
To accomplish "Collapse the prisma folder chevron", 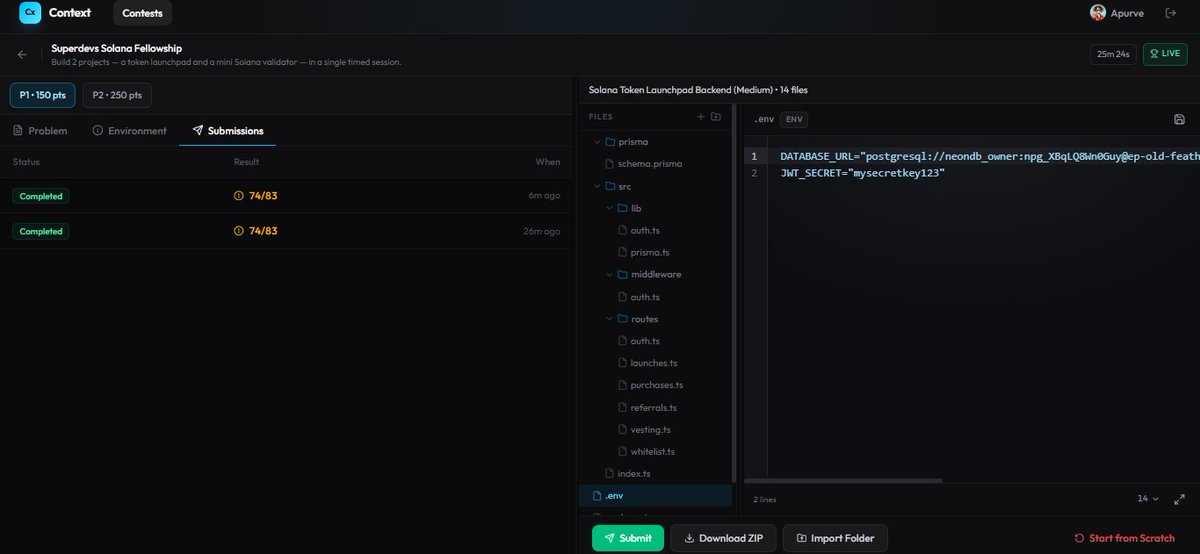I will (x=597, y=142).
